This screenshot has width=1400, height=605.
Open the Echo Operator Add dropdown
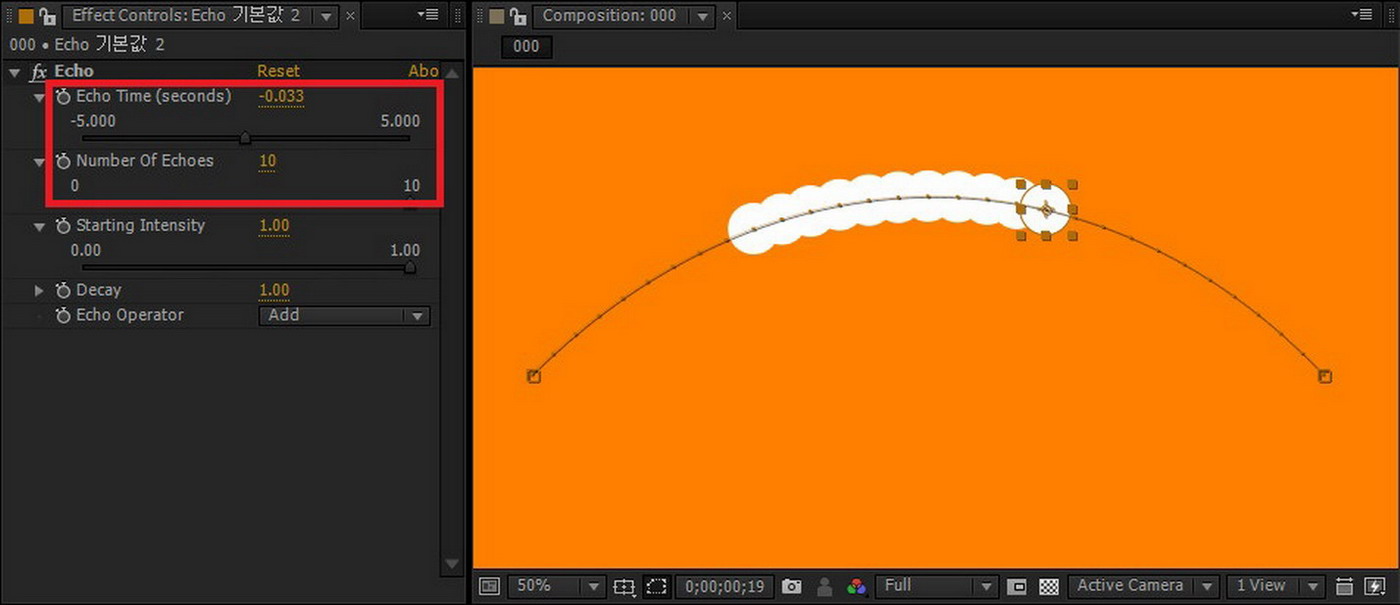[344, 315]
